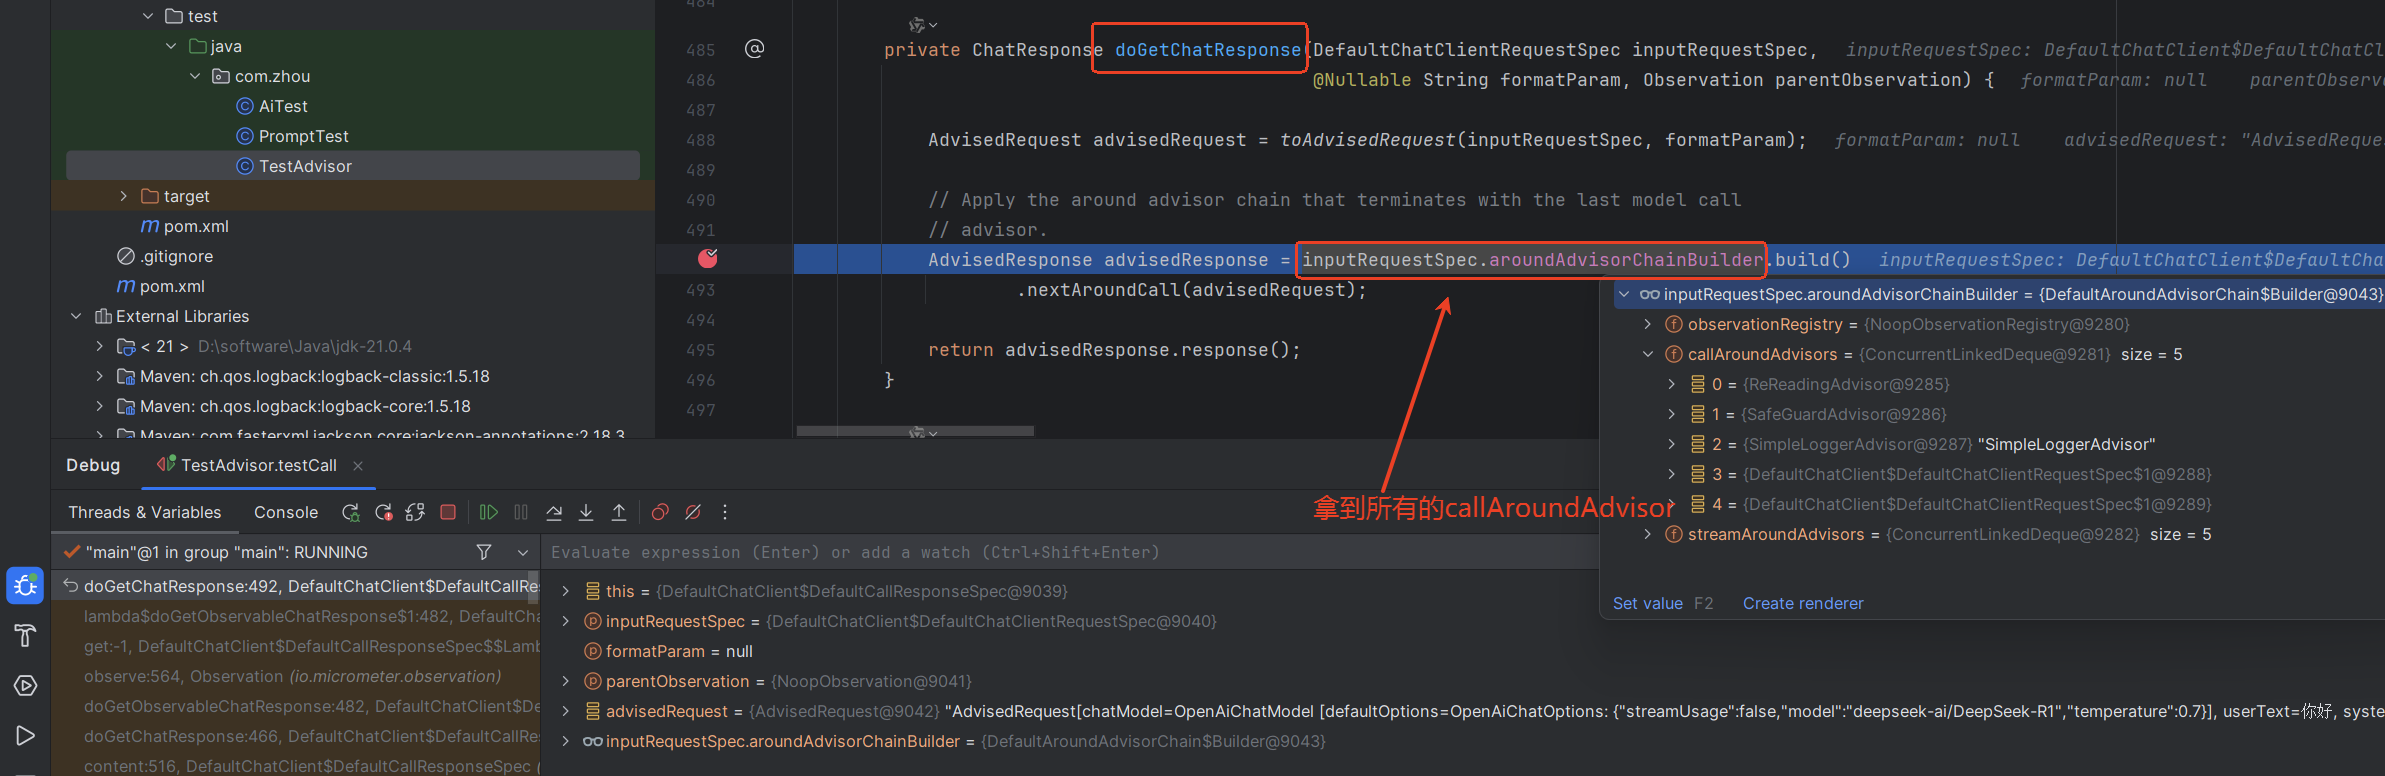This screenshot has width=2385, height=776.
Task: Select frame lambda$doGetObservableChatResponse$1:482
Action: pos(297,616)
